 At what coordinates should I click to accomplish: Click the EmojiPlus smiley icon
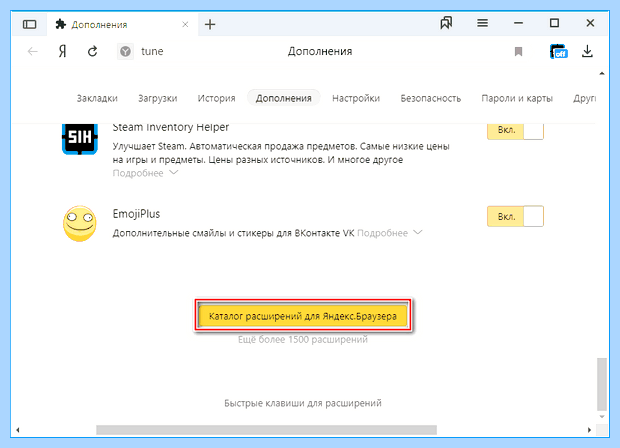79,223
